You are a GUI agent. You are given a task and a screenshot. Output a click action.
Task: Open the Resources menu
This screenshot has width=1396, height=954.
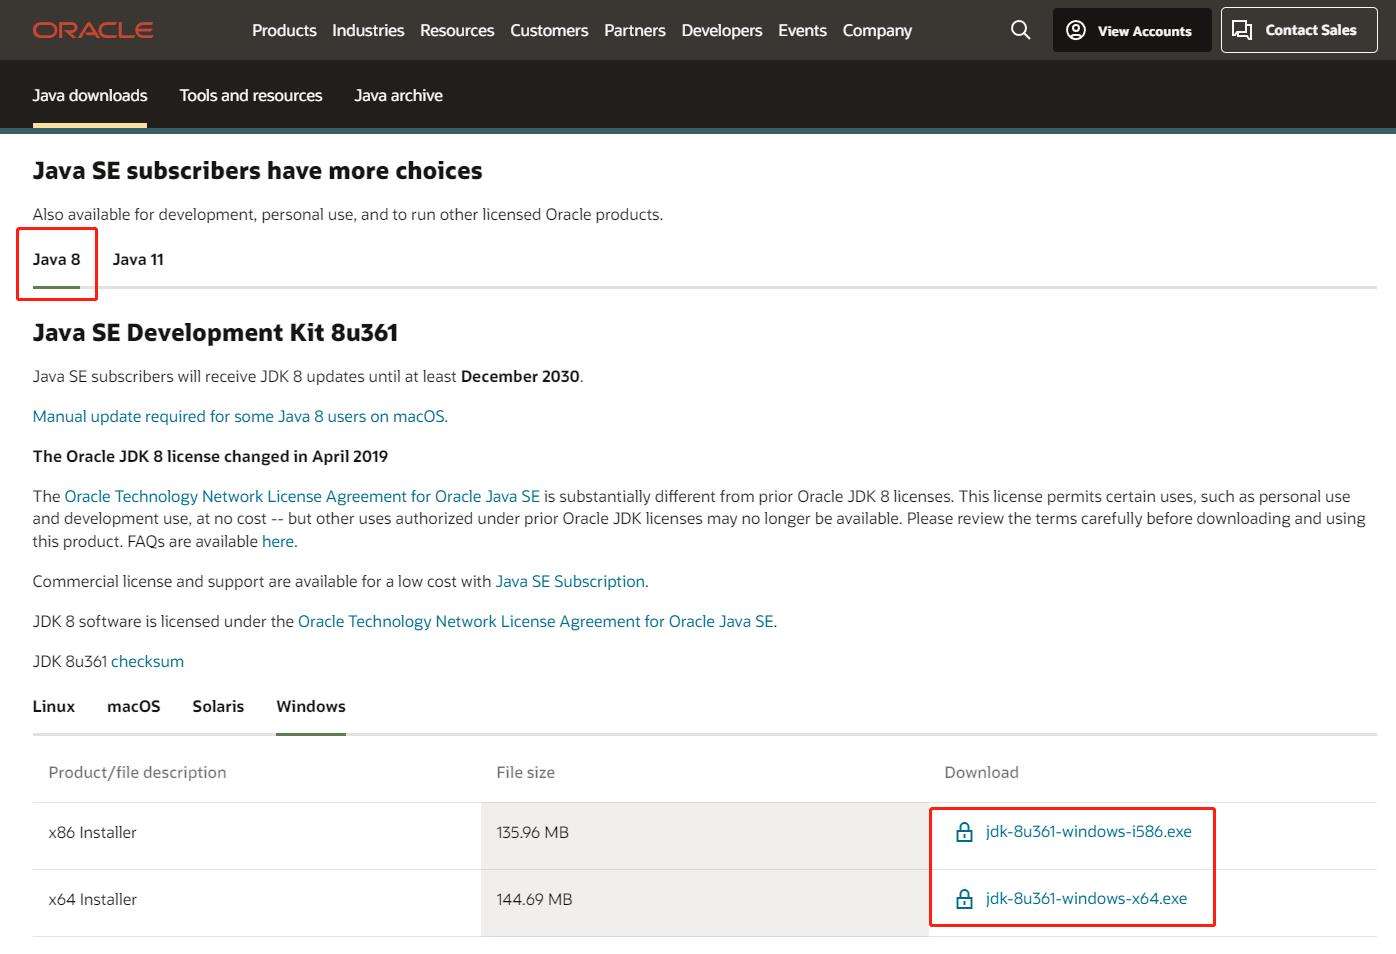point(457,30)
